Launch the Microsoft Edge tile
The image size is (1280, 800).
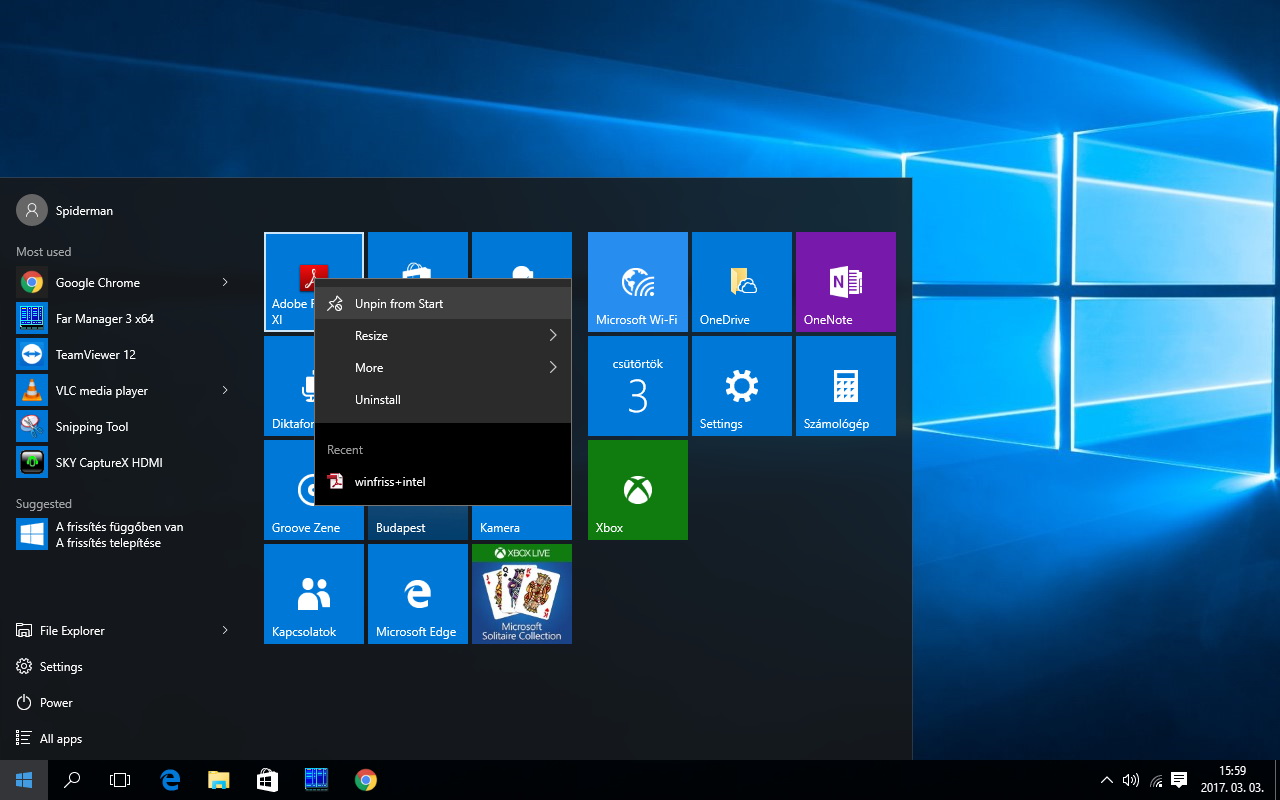click(x=417, y=594)
